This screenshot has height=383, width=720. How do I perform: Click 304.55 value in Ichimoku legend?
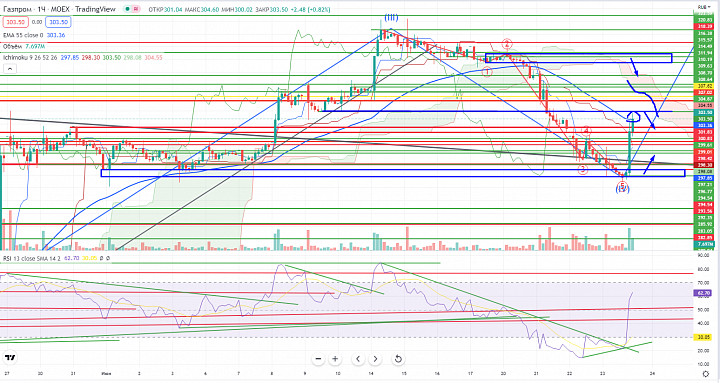click(x=153, y=57)
